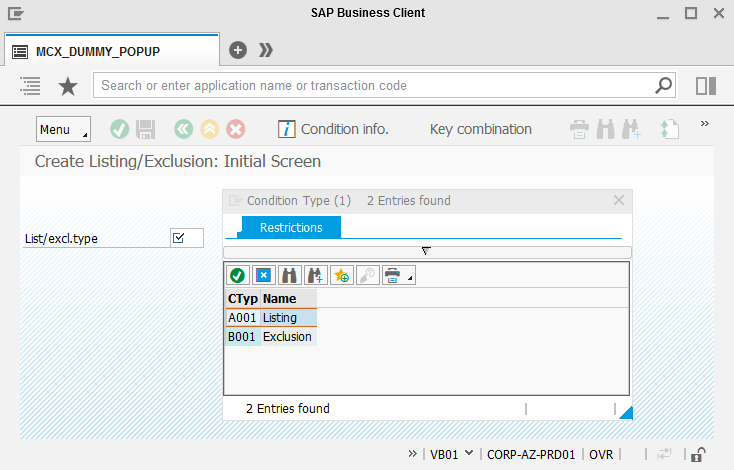Click the search magnifier icon
Screen dimensions: 734x470
[x=663, y=86]
